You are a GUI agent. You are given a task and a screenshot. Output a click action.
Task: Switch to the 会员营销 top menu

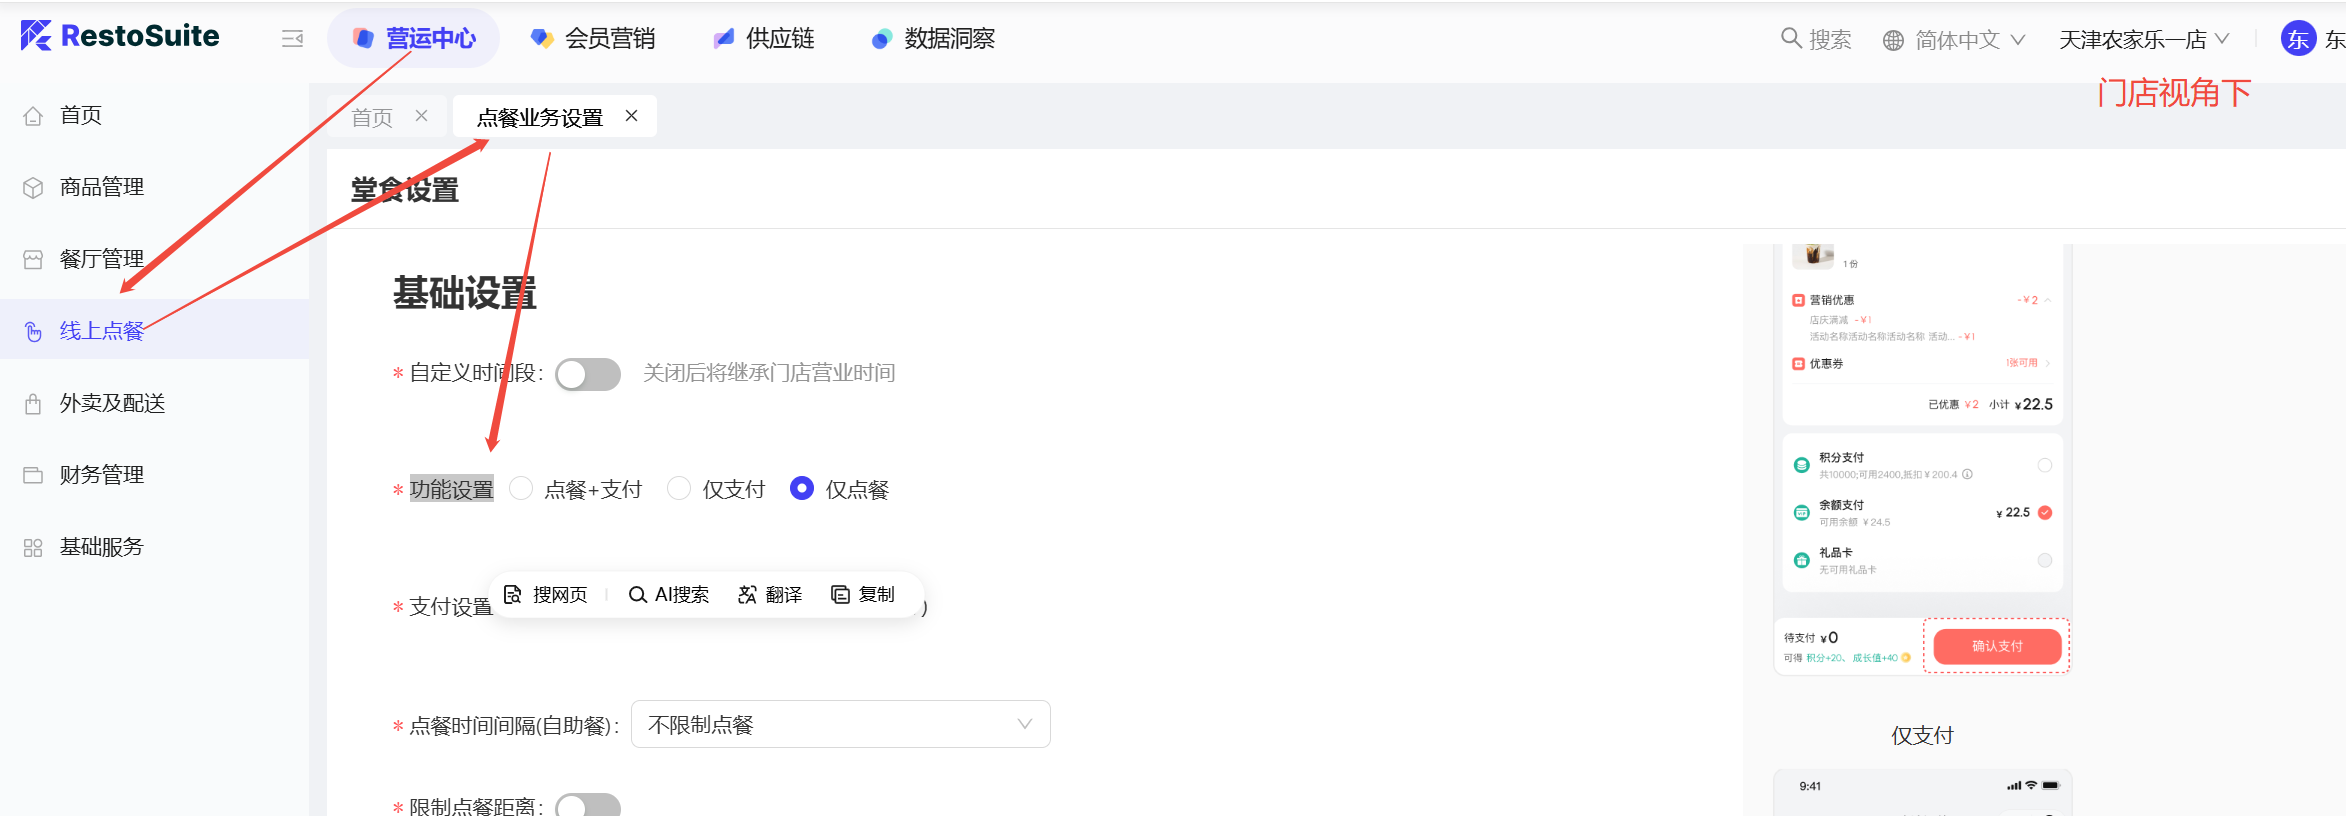593,39
